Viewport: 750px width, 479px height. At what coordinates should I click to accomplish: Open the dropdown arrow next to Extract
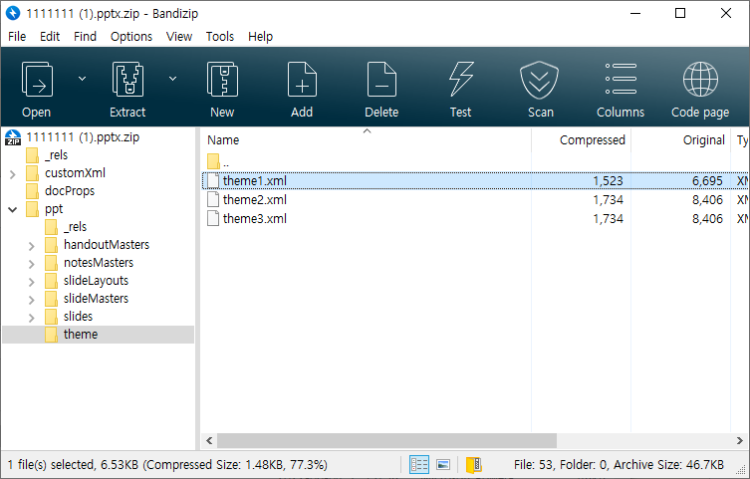click(173, 78)
